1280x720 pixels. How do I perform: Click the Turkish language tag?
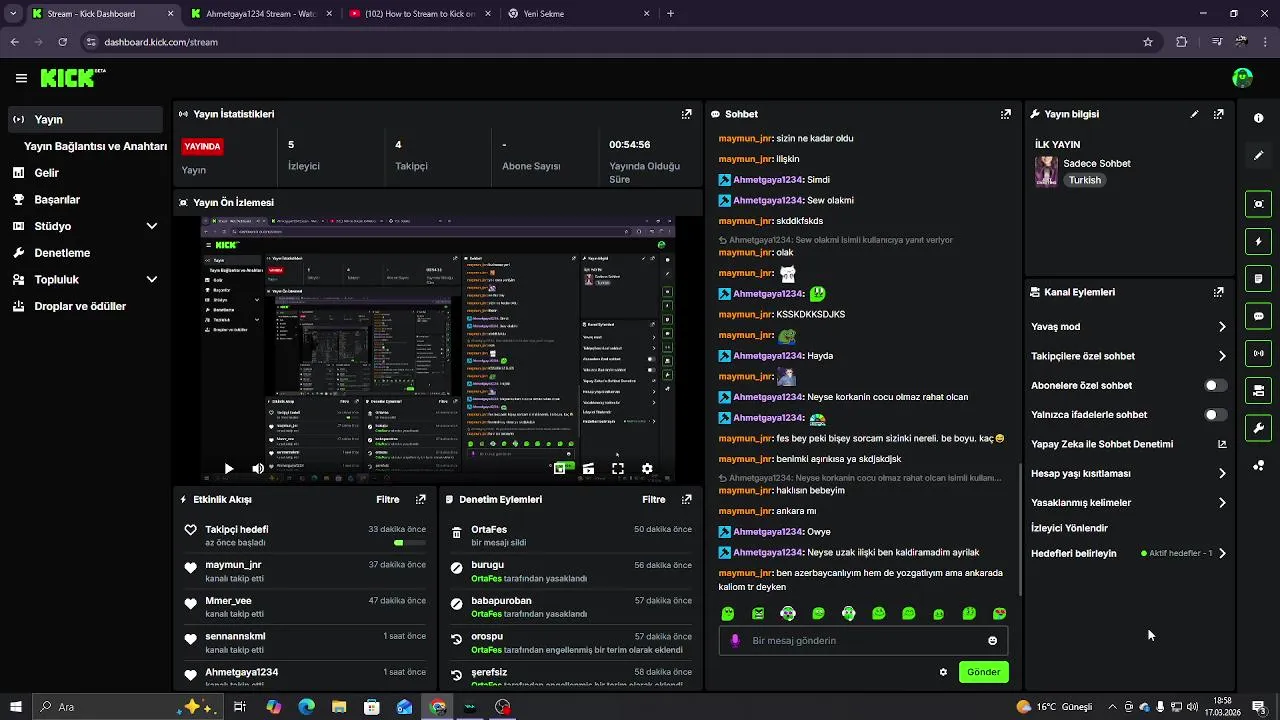(1084, 180)
